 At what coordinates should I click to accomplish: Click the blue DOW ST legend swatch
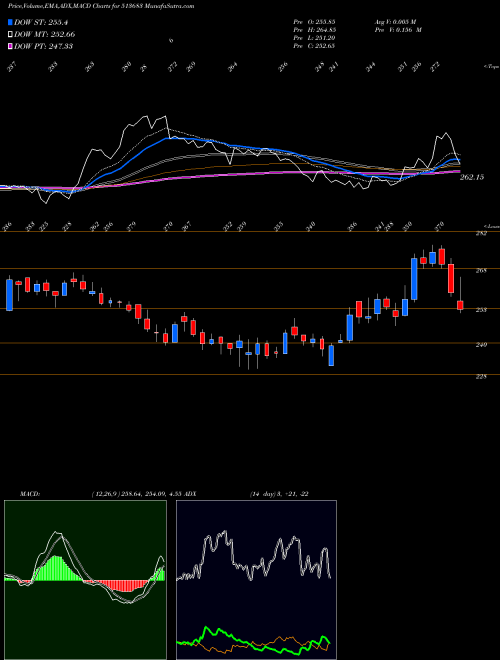tap(10, 22)
